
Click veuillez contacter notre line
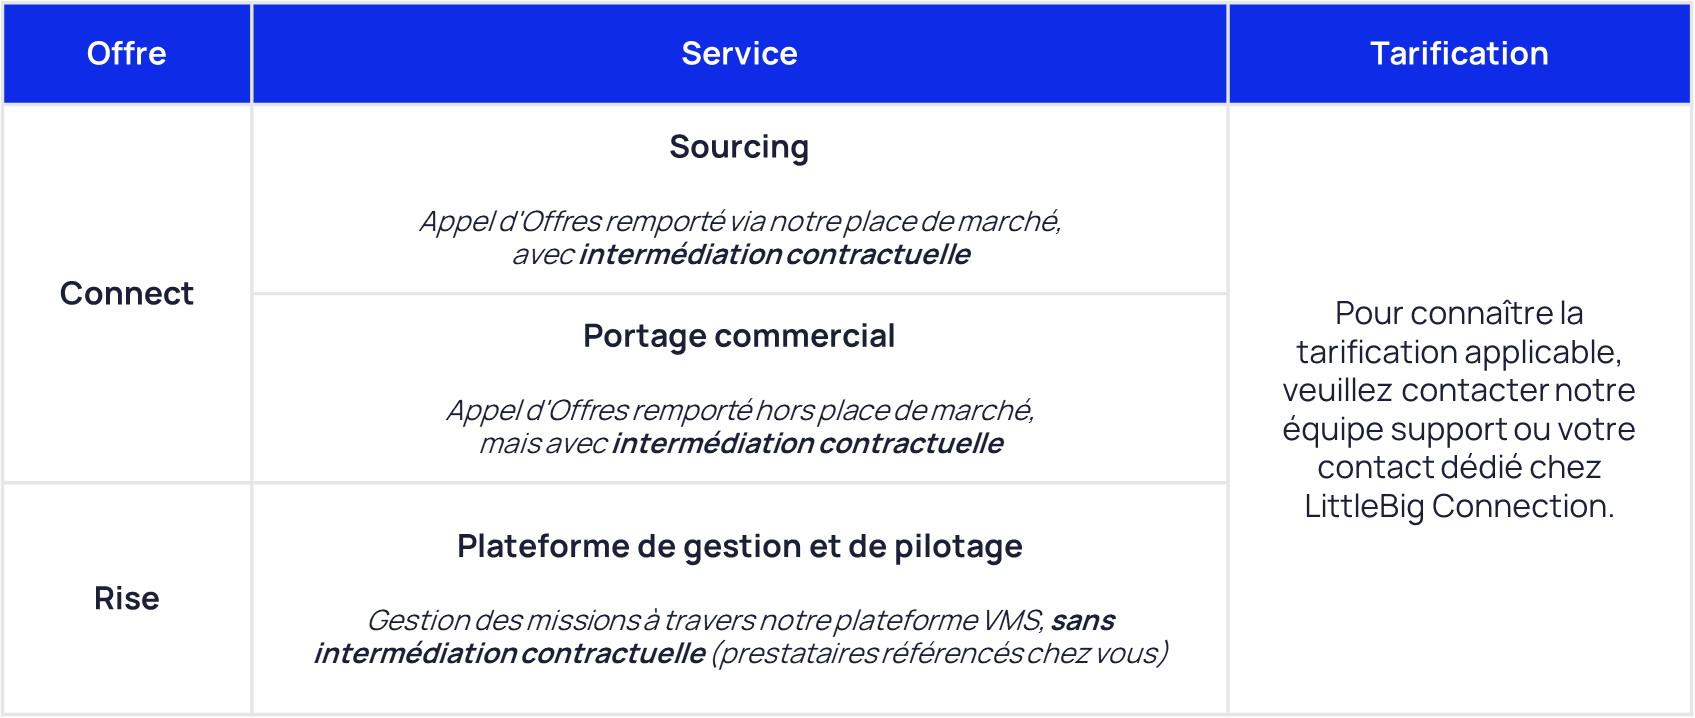click(x=1460, y=390)
